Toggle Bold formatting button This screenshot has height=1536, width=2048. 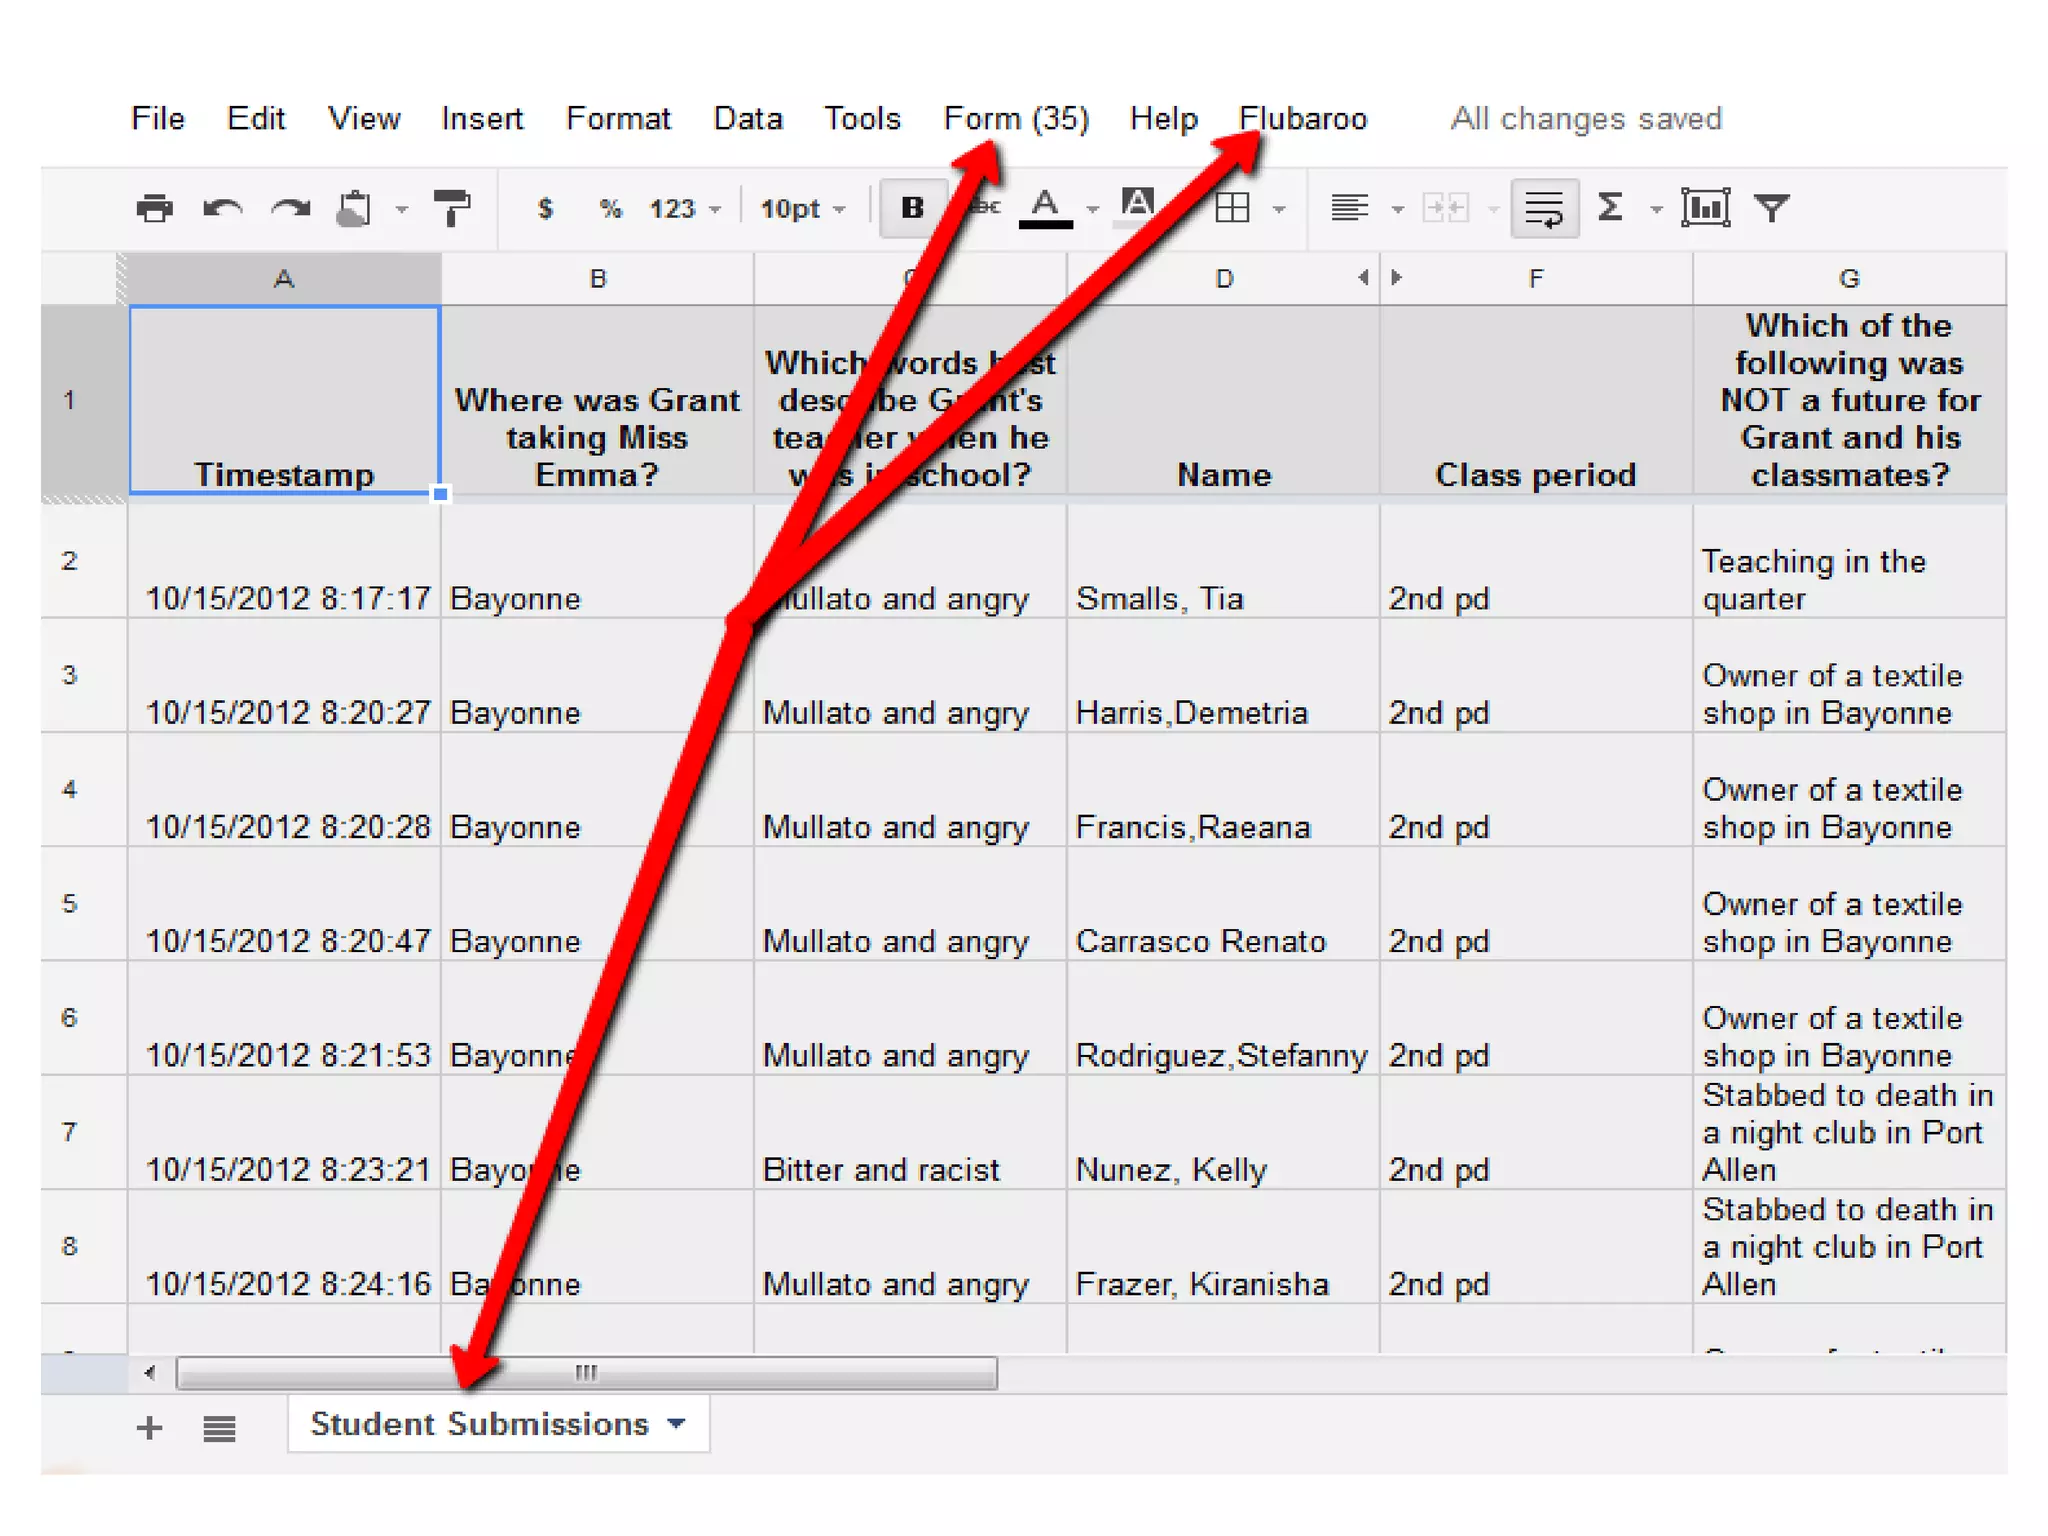click(x=912, y=208)
